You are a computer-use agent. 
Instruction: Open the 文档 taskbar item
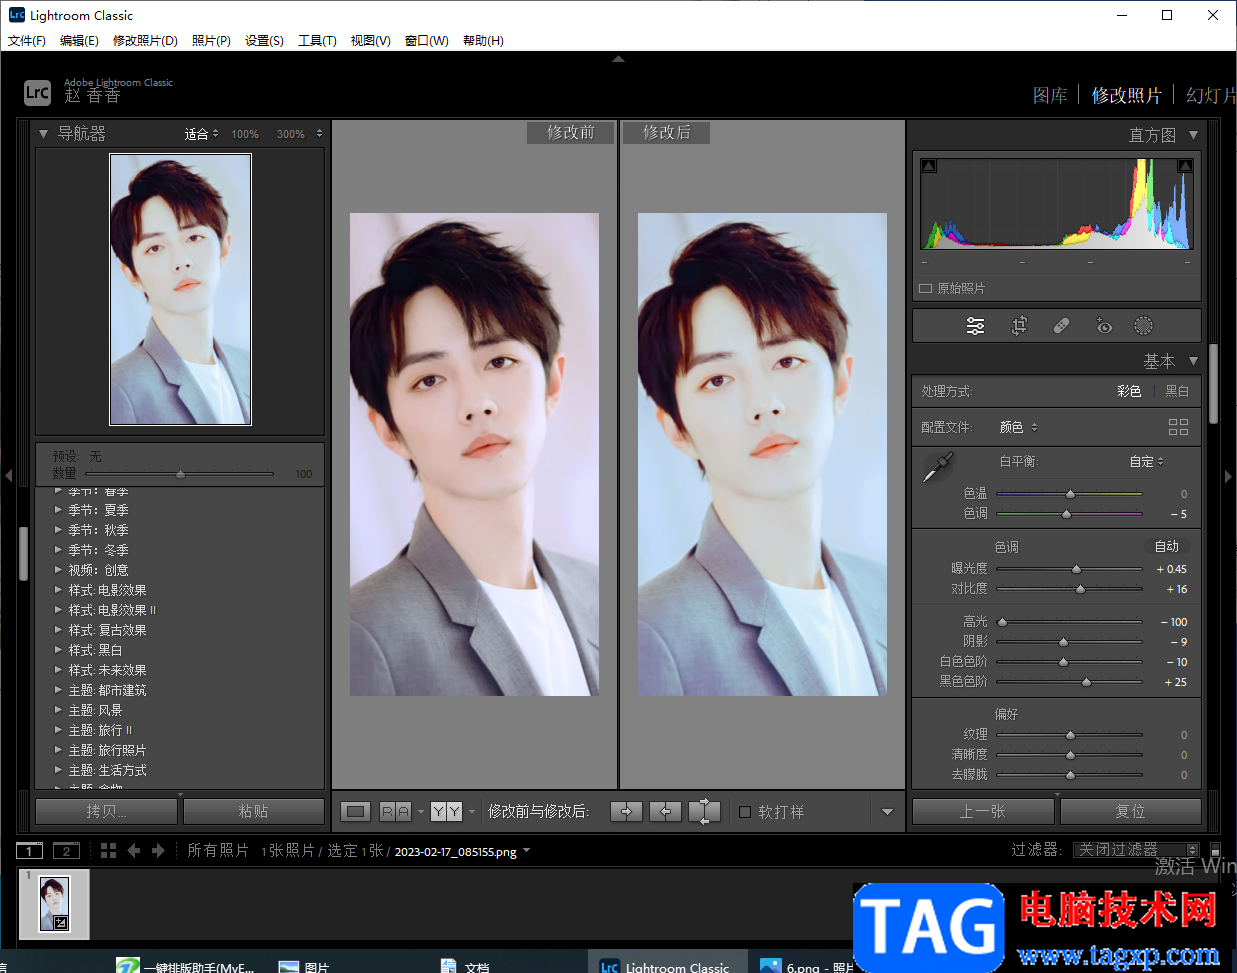(465, 965)
